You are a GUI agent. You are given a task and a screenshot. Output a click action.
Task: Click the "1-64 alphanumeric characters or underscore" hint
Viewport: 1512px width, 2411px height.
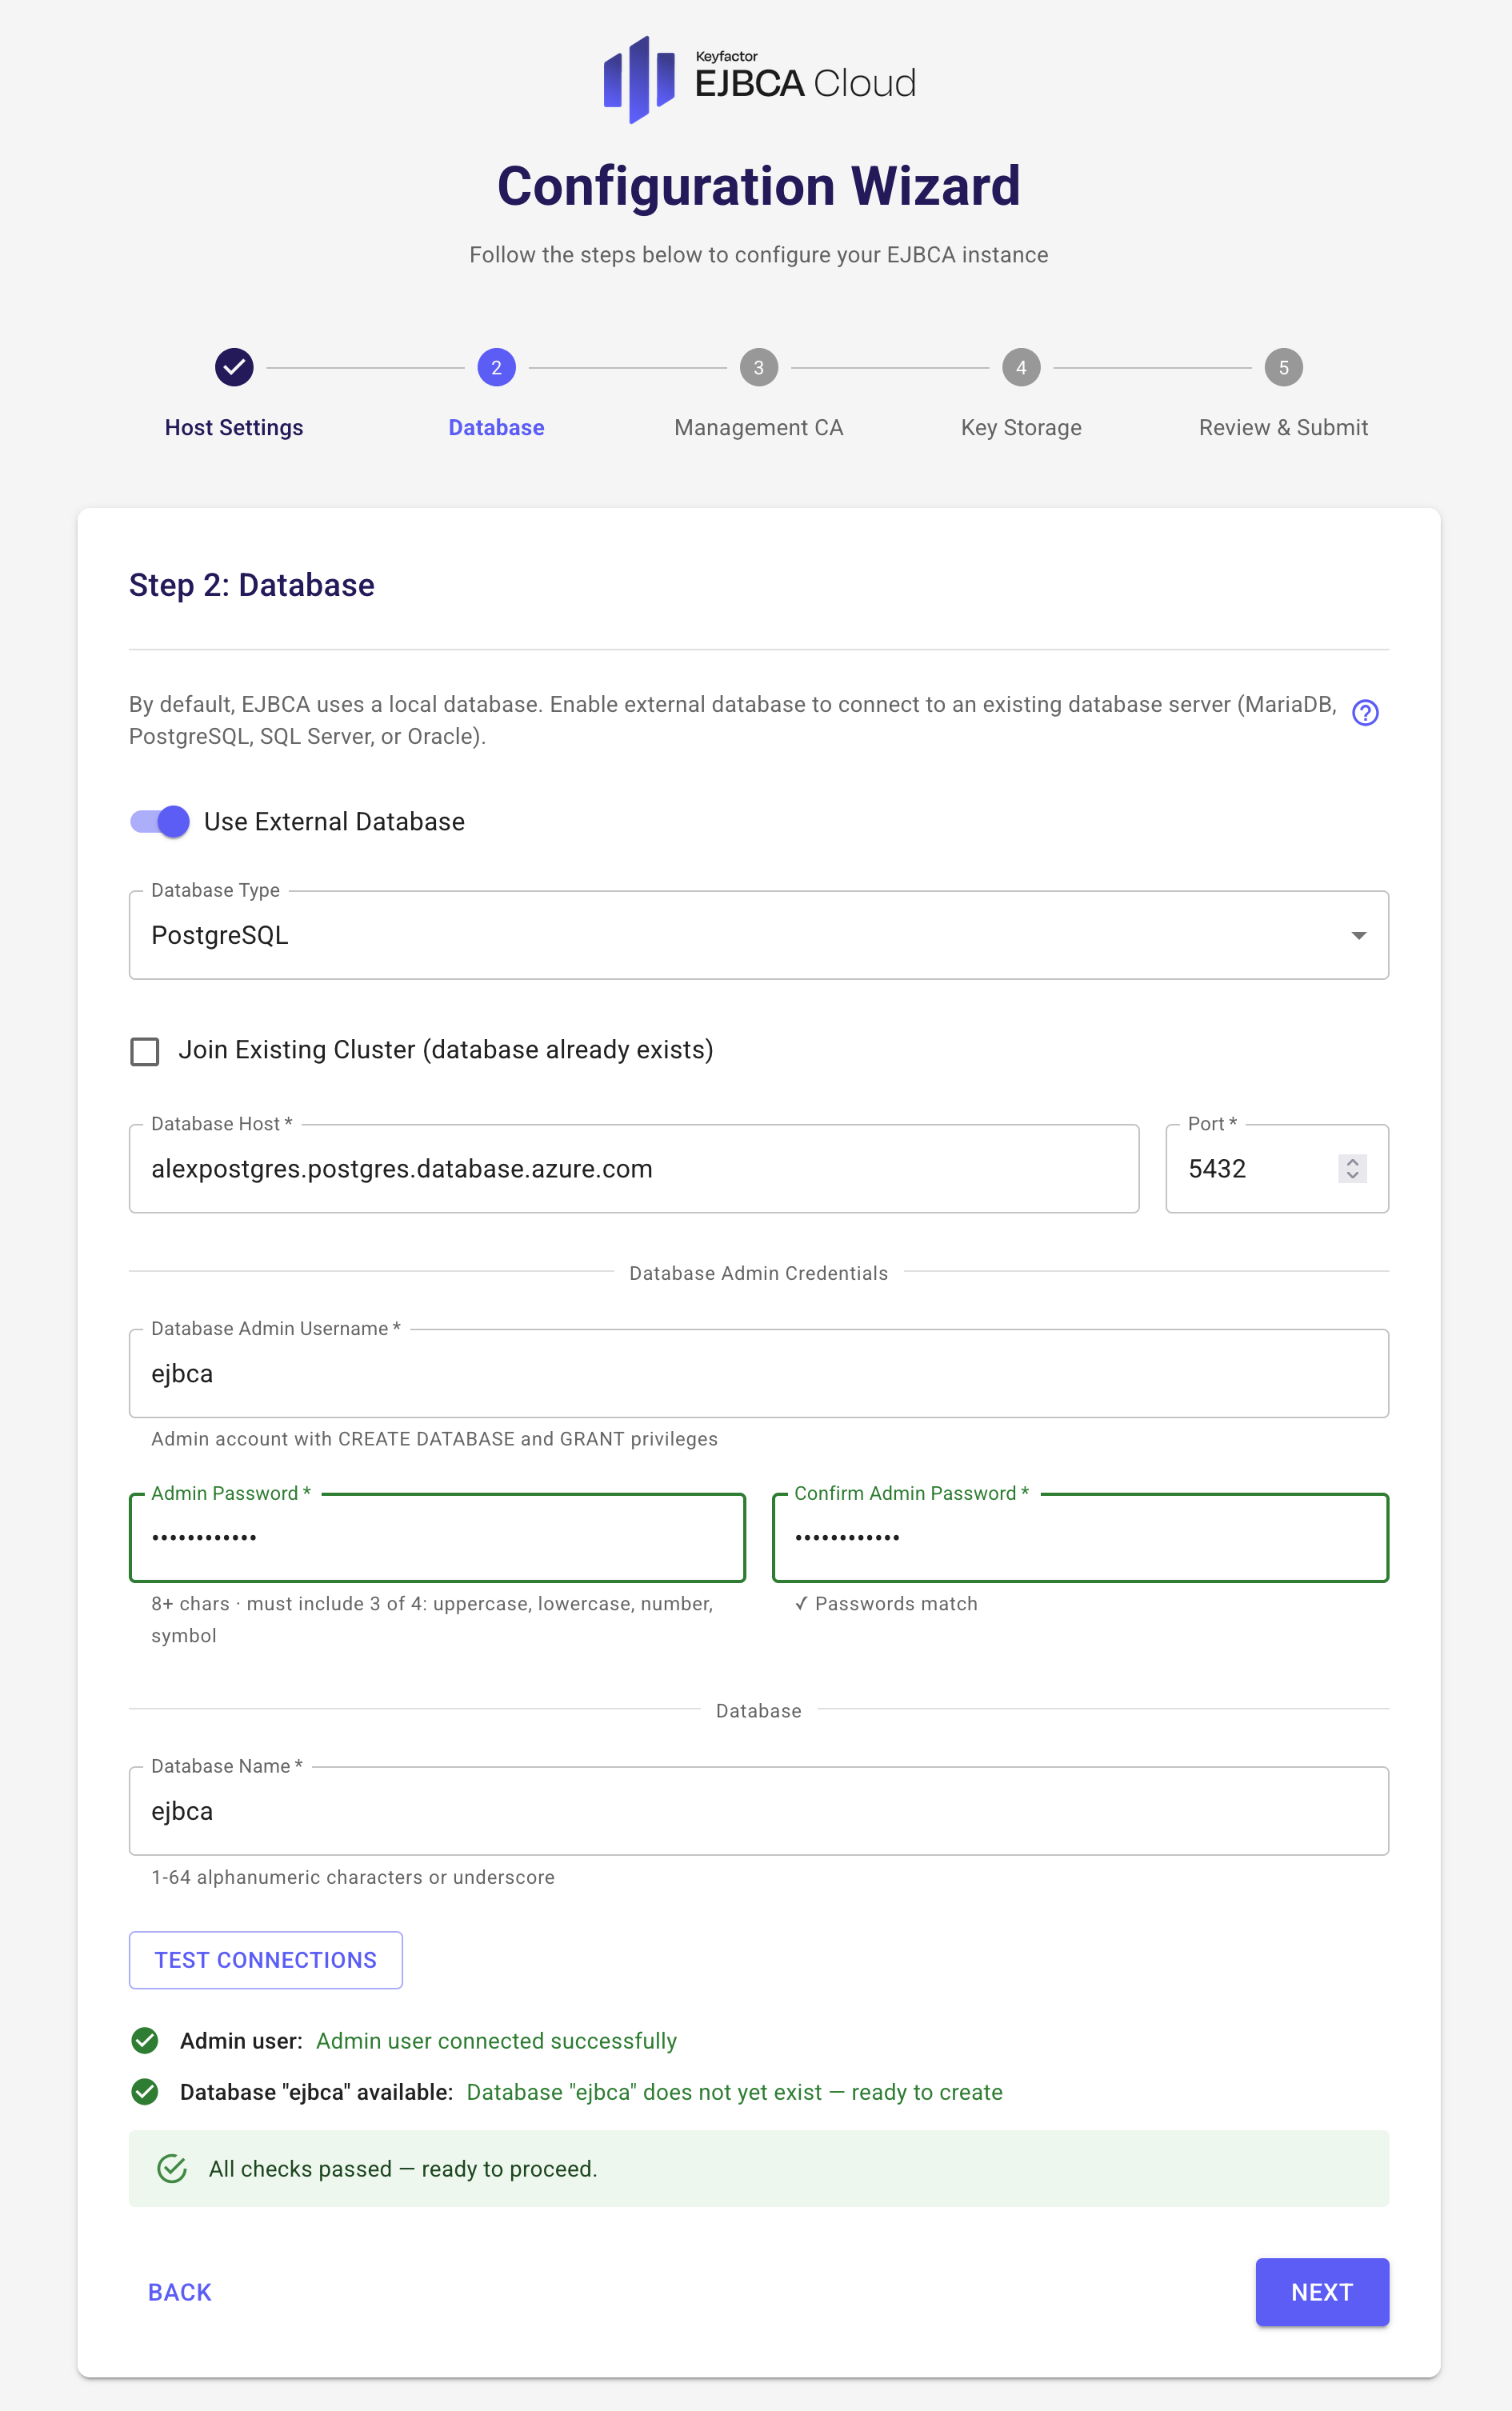point(353,1877)
